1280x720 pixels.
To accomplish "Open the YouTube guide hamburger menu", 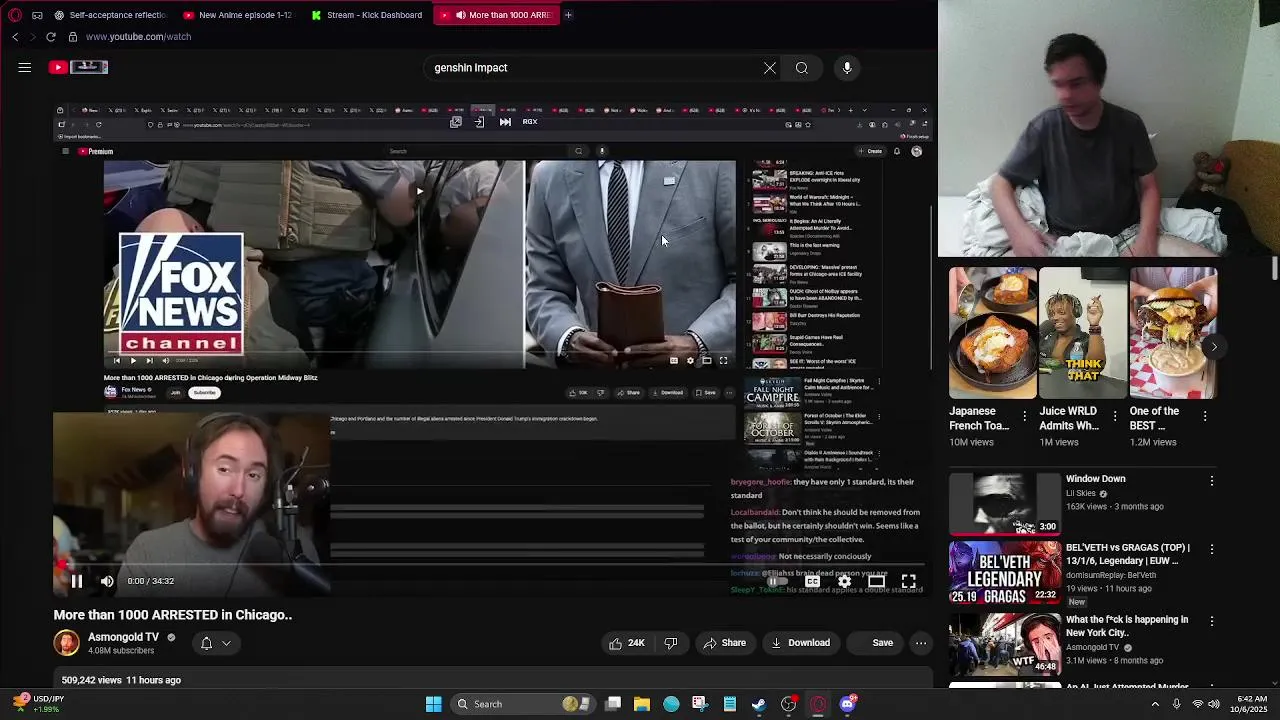I will 25,67.
